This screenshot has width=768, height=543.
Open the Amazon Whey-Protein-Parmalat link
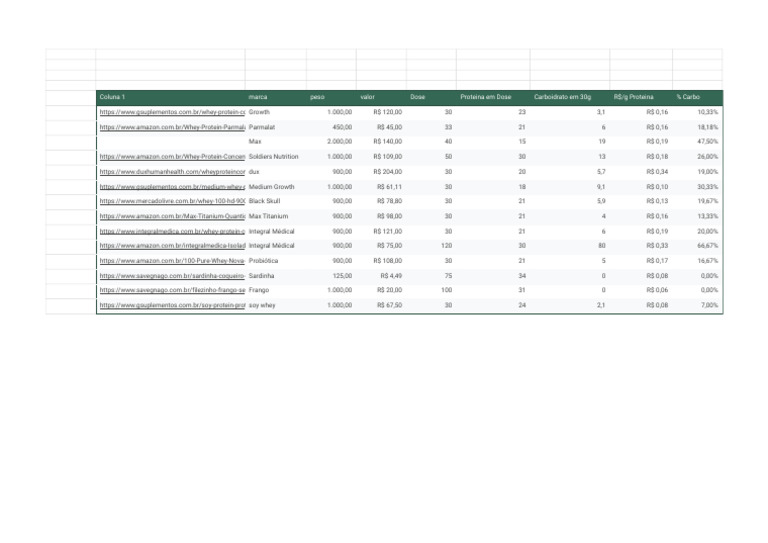coord(172,127)
